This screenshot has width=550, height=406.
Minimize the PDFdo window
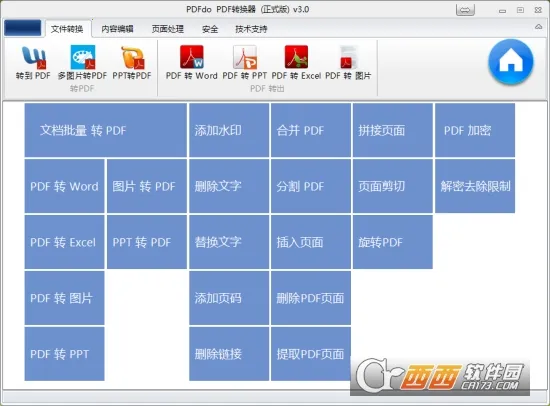point(502,11)
